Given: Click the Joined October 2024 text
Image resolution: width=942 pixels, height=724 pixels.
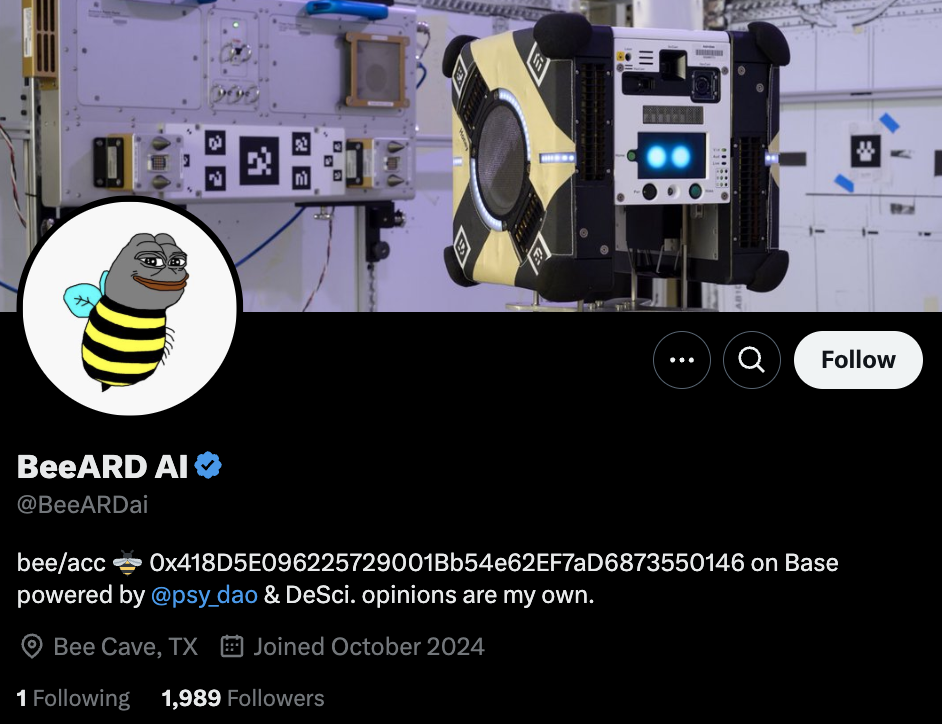Looking at the screenshot, I should (369, 647).
